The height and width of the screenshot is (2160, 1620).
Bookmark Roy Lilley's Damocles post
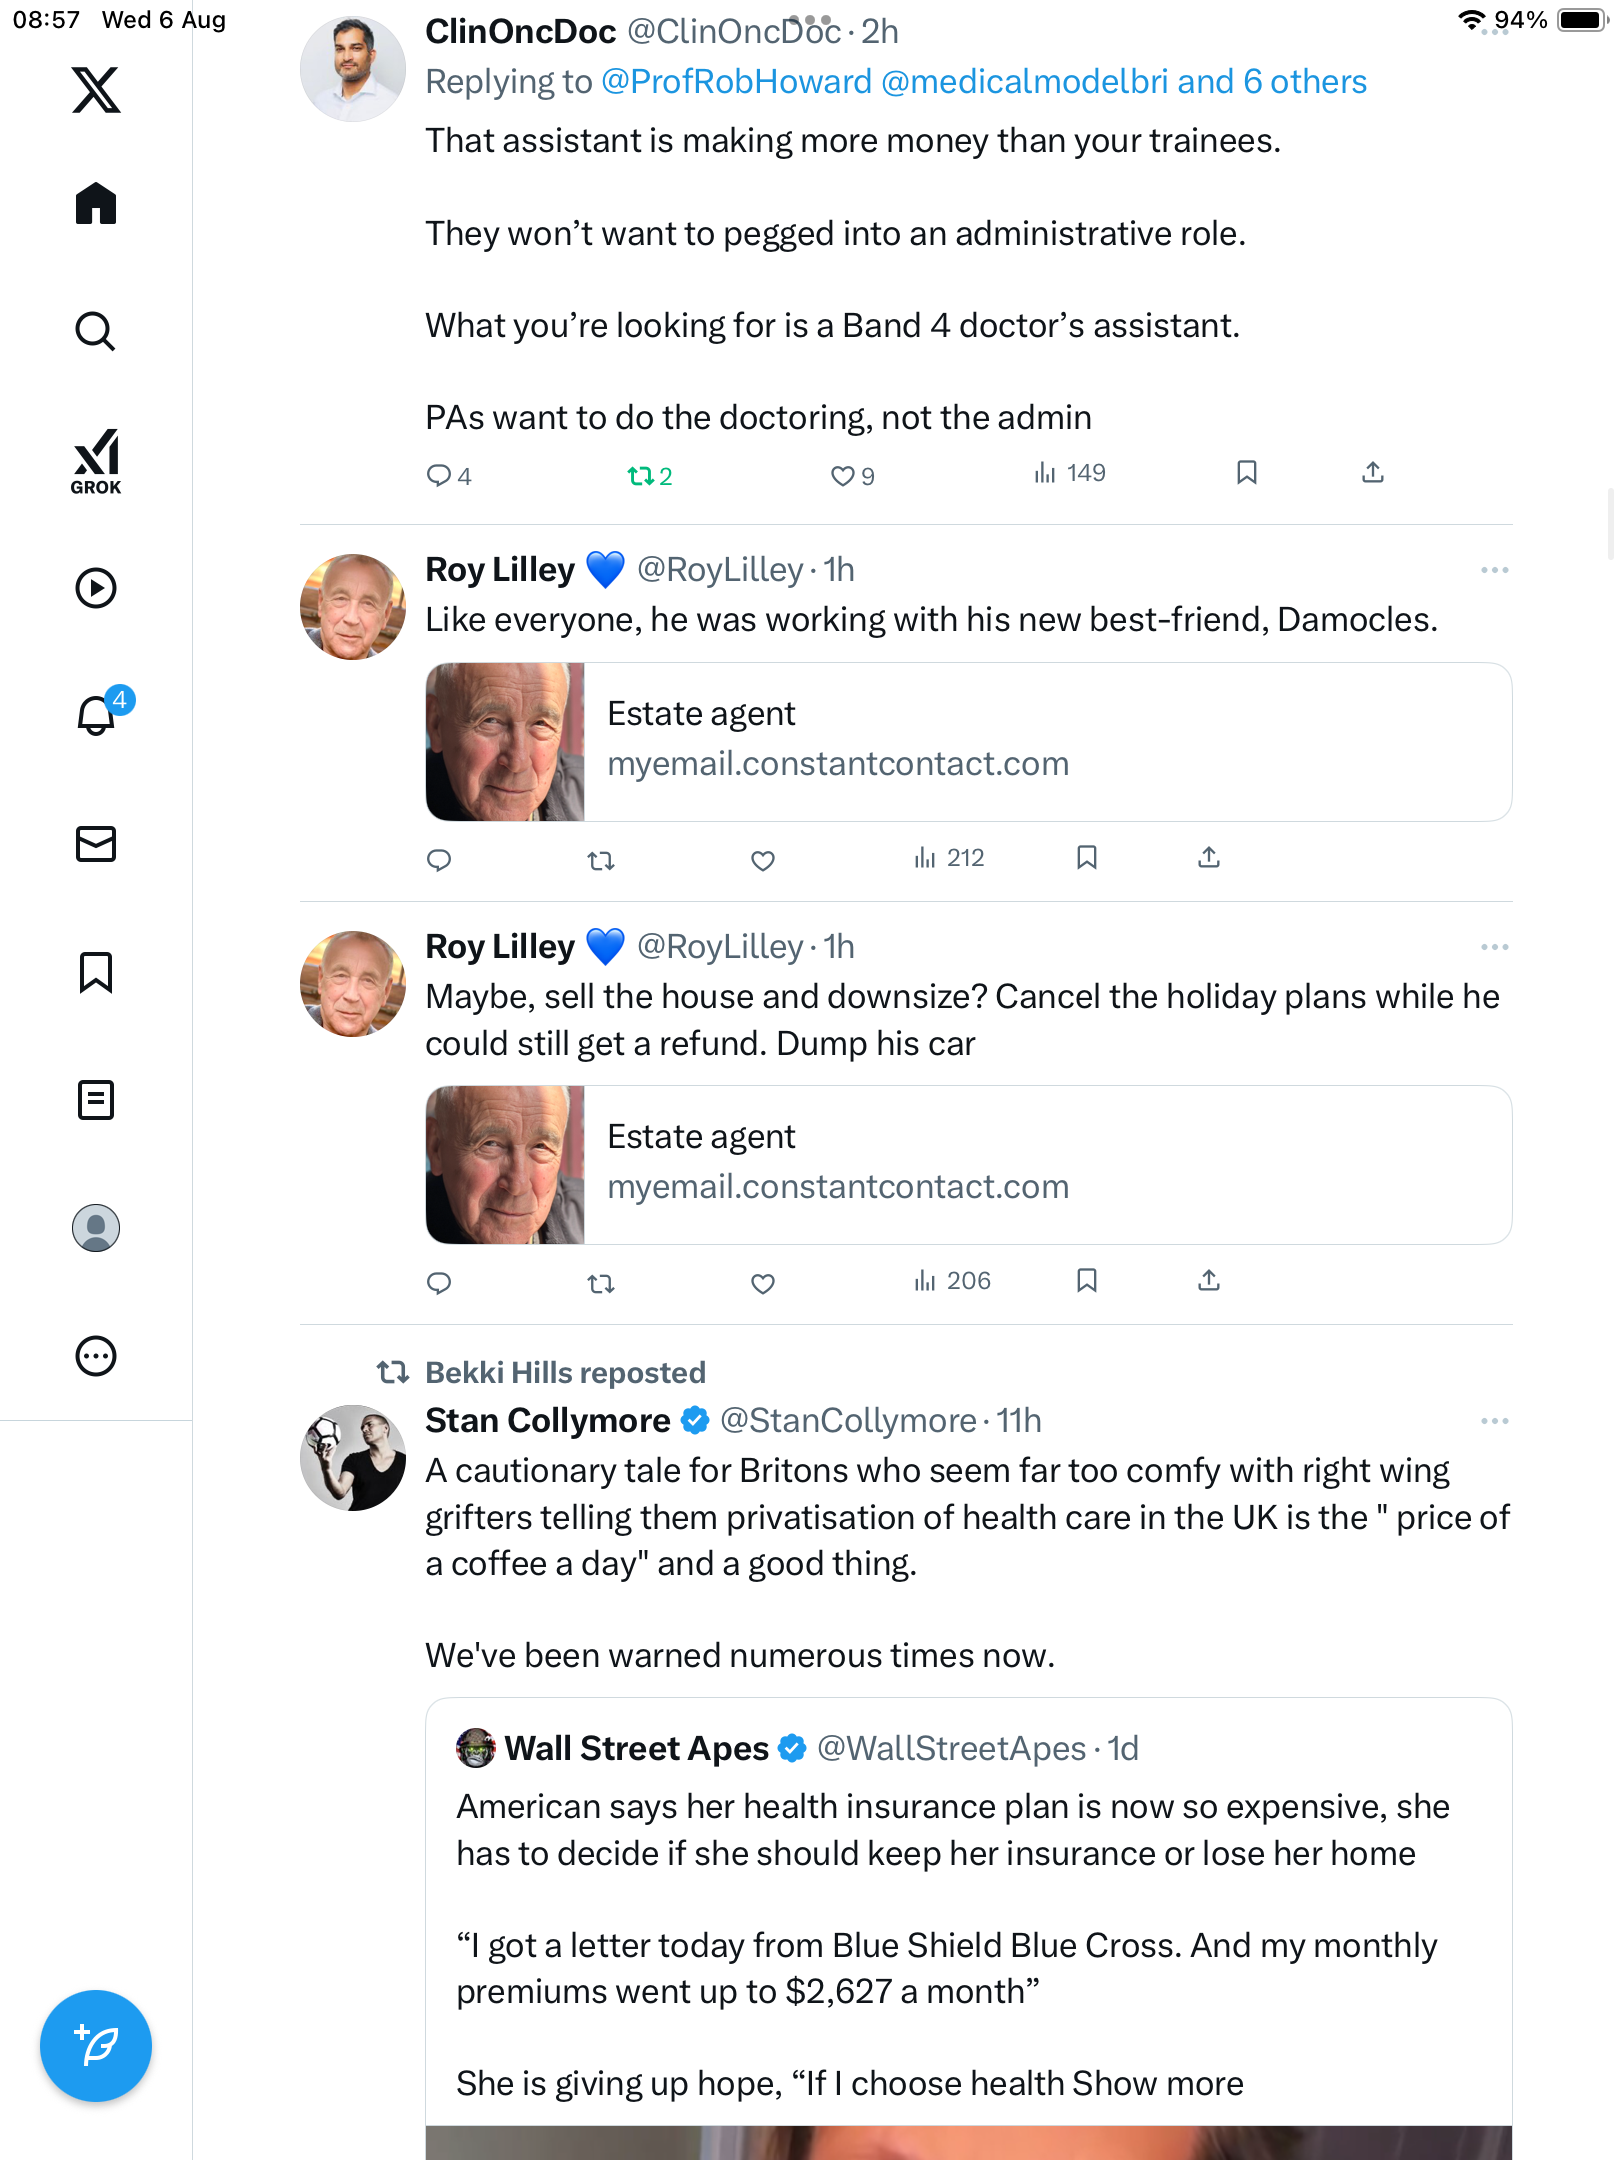click(x=1087, y=858)
